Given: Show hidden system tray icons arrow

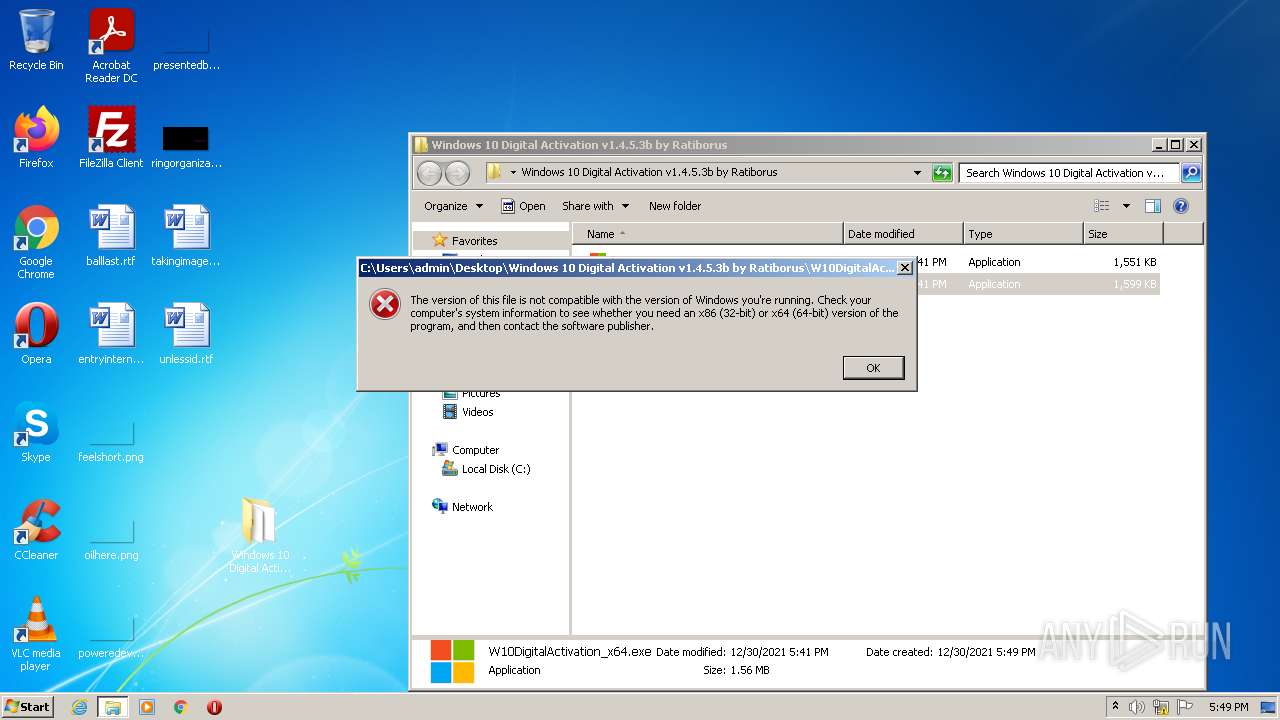Looking at the screenshot, I should (x=1115, y=707).
